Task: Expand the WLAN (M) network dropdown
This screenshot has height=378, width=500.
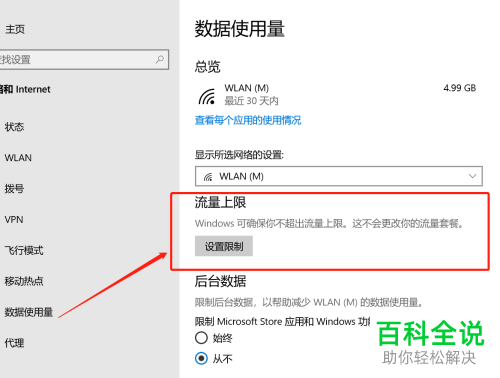Action: pyautogui.click(x=339, y=176)
